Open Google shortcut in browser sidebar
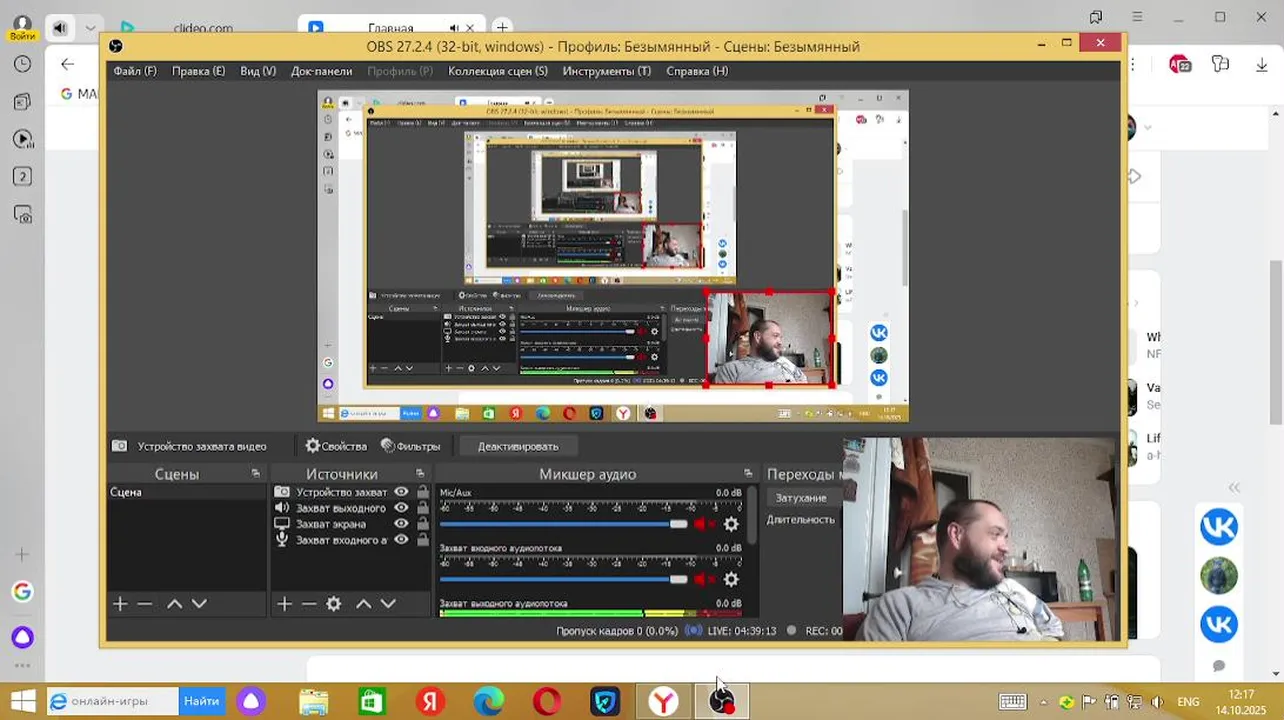The width and height of the screenshot is (1284, 720). pyautogui.click(x=22, y=591)
